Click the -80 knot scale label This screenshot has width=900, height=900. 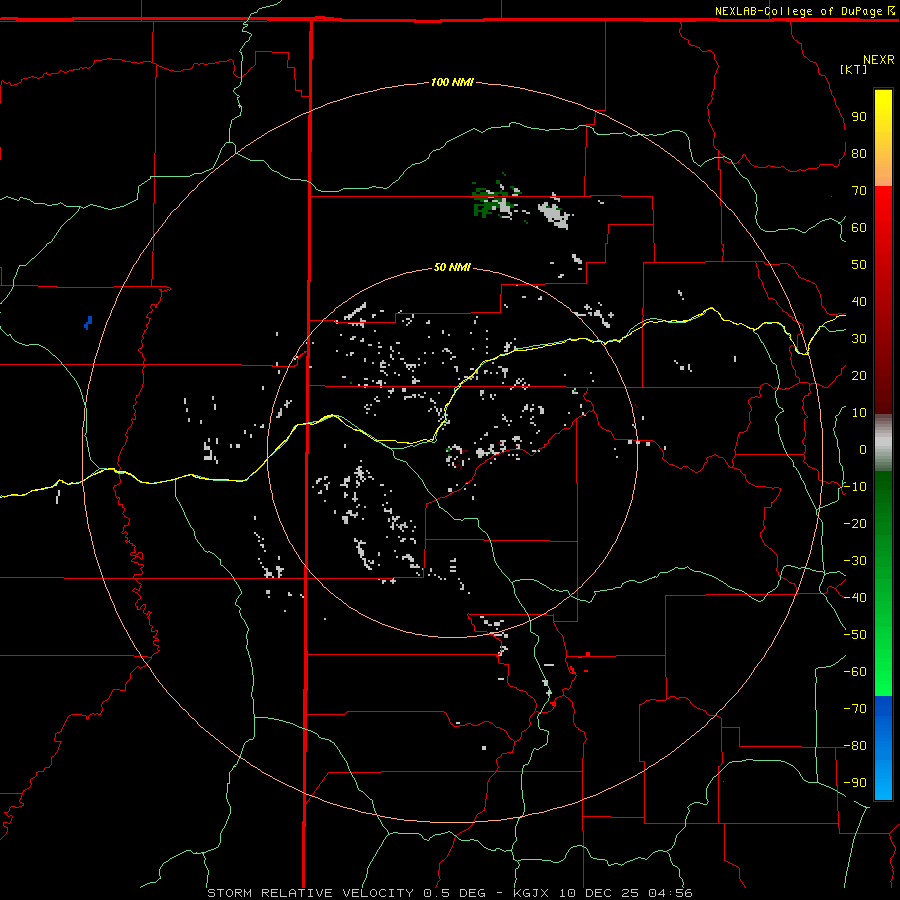855,746
